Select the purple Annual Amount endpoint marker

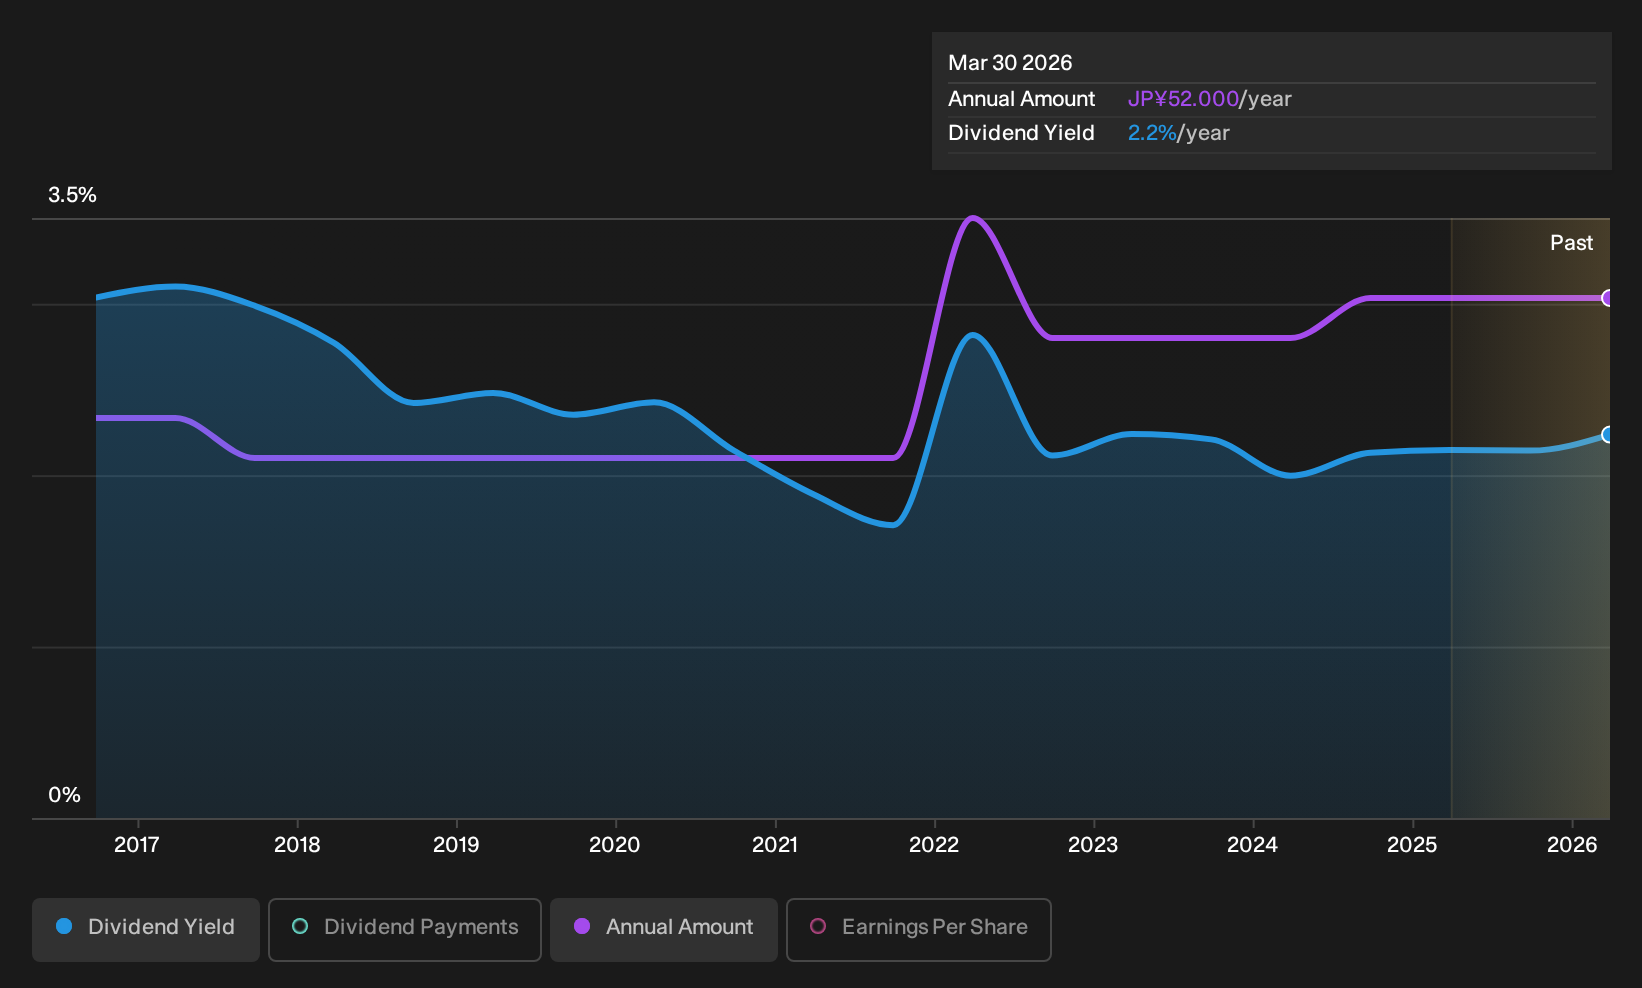click(1607, 298)
